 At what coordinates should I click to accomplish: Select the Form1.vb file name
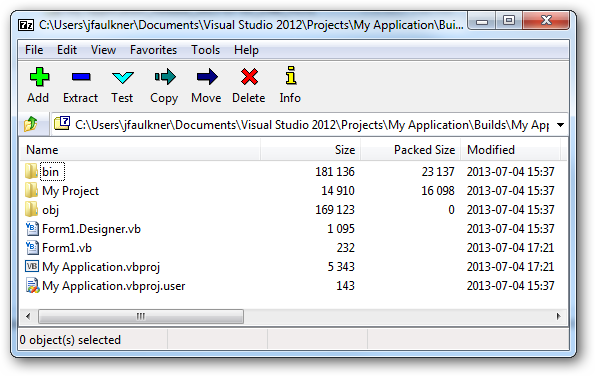pos(67,248)
